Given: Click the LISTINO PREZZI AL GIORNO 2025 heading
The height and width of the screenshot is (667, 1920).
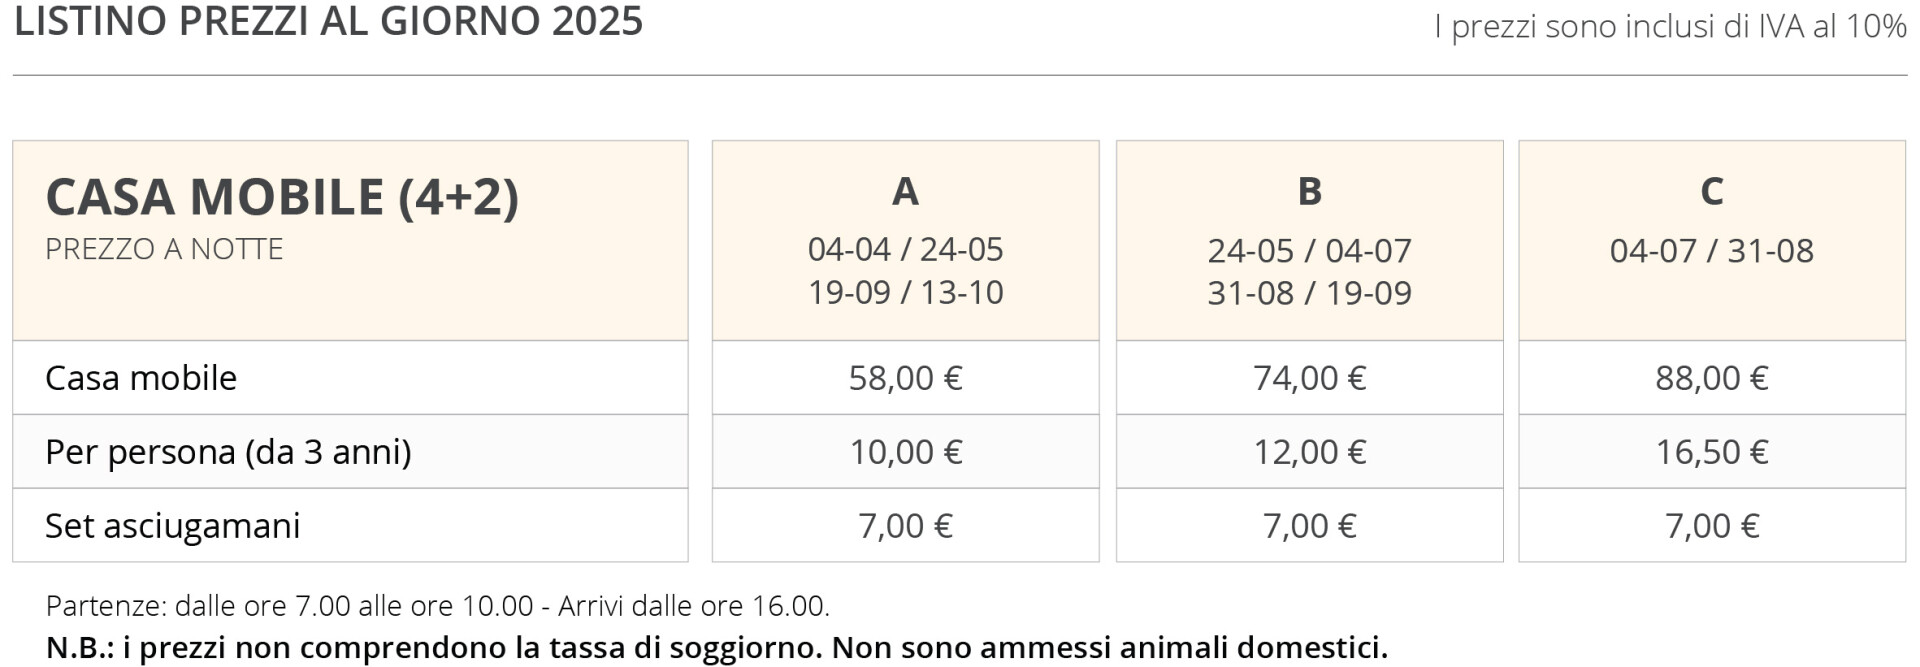Looking at the screenshot, I should point(329,21).
